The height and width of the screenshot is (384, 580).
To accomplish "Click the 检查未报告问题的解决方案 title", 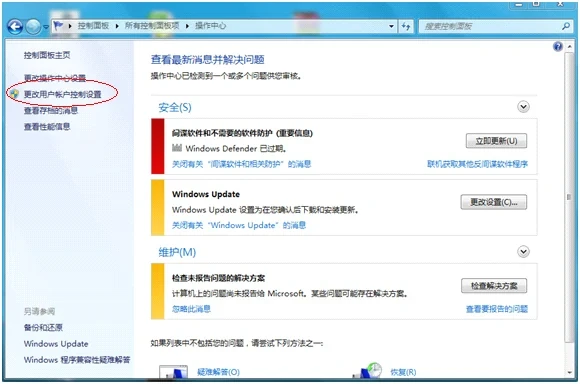I will click(218, 278).
